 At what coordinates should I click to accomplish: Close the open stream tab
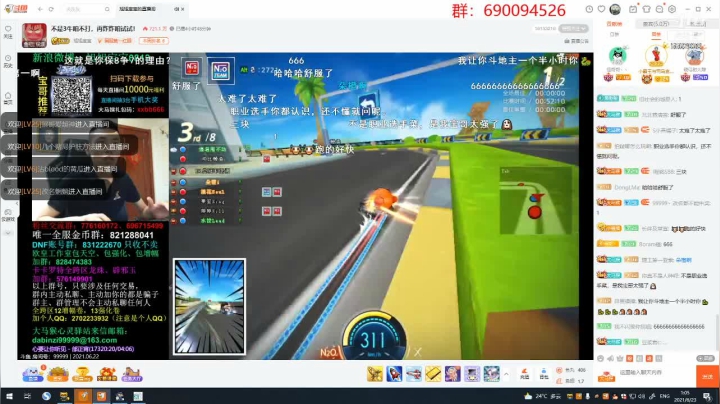183,9
